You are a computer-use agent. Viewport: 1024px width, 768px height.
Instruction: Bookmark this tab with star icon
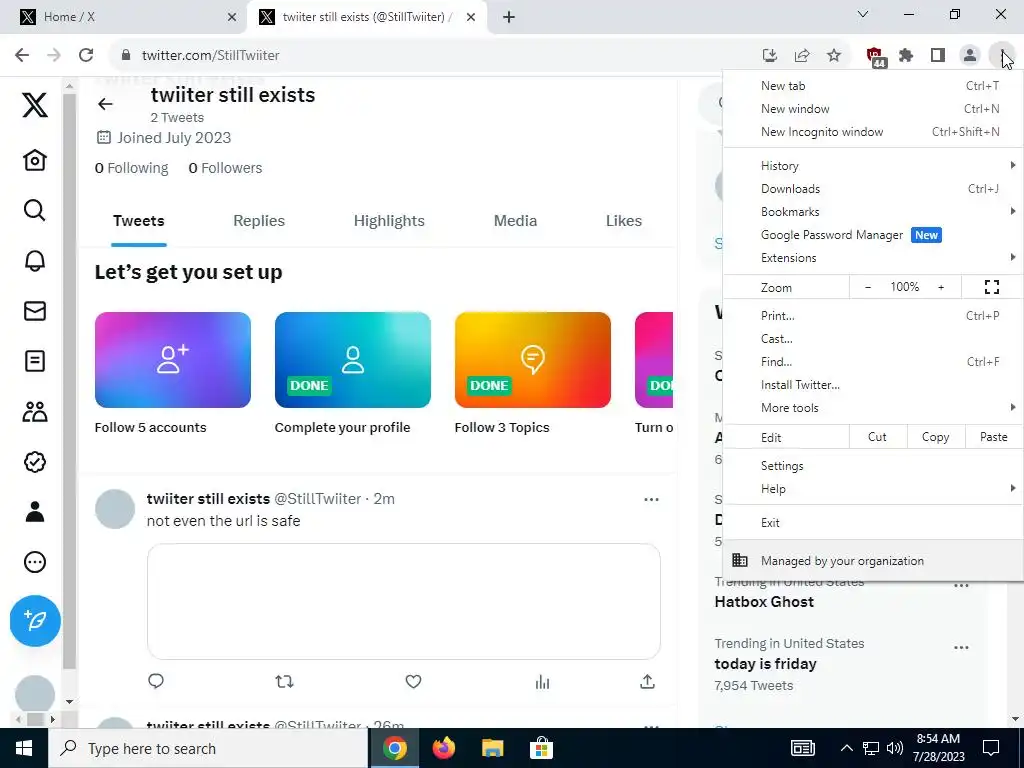coord(834,55)
